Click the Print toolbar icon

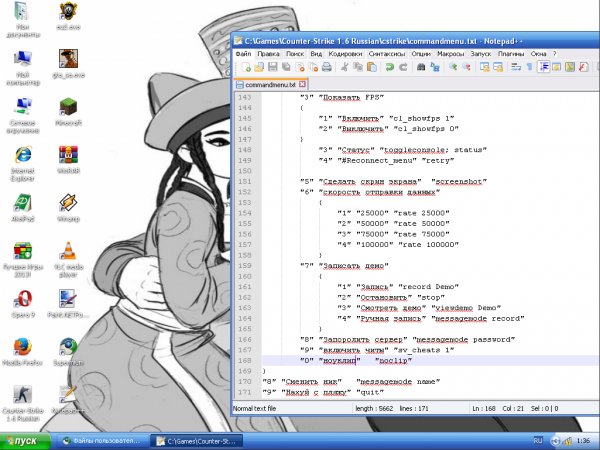[326, 67]
